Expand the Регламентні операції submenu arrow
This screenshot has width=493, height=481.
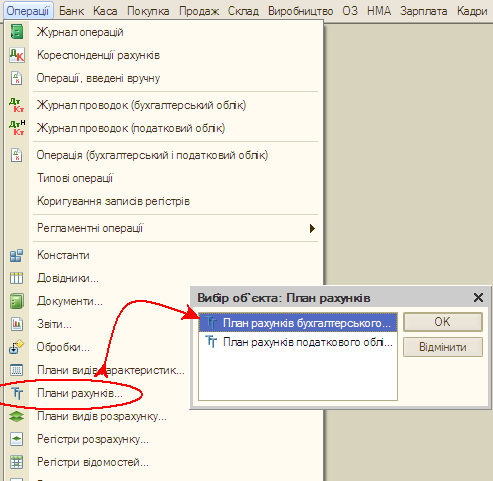pos(312,228)
